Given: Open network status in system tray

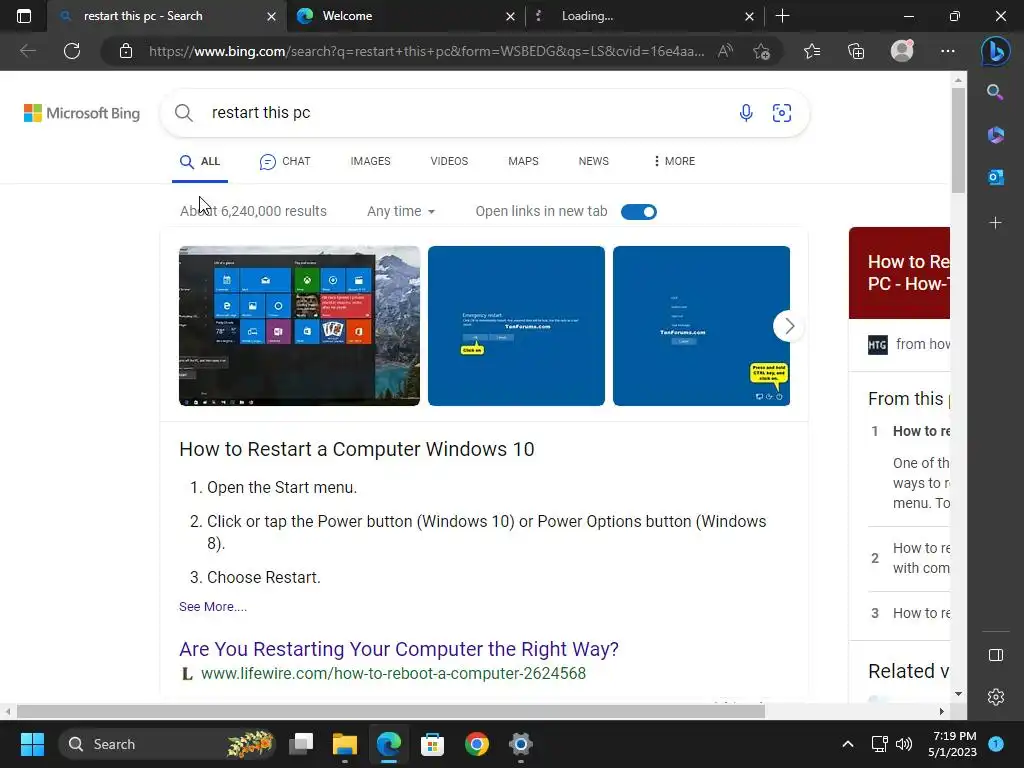Looking at the screenshot, I should [879, 744].
